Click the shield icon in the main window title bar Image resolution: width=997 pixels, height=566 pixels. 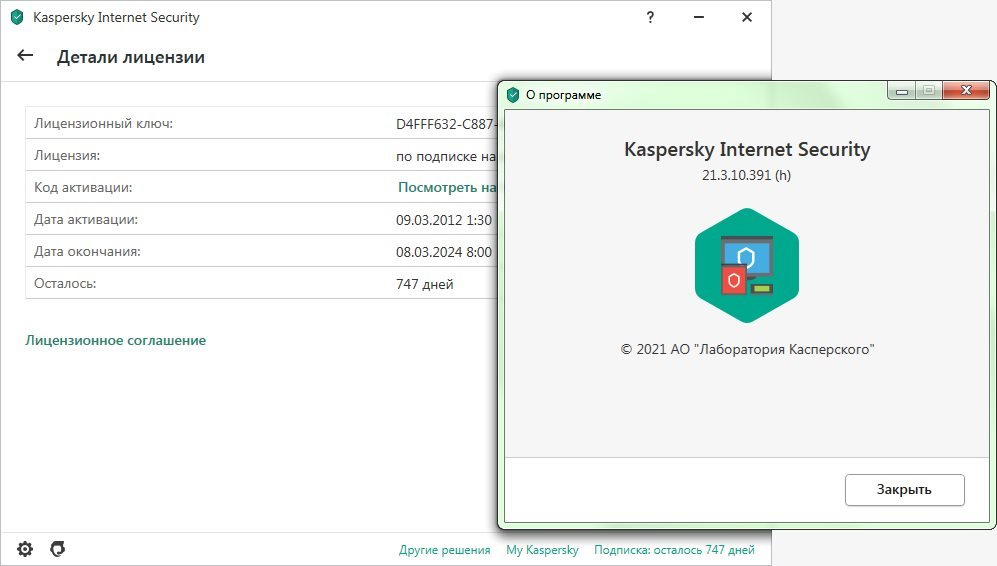[17, 17]
